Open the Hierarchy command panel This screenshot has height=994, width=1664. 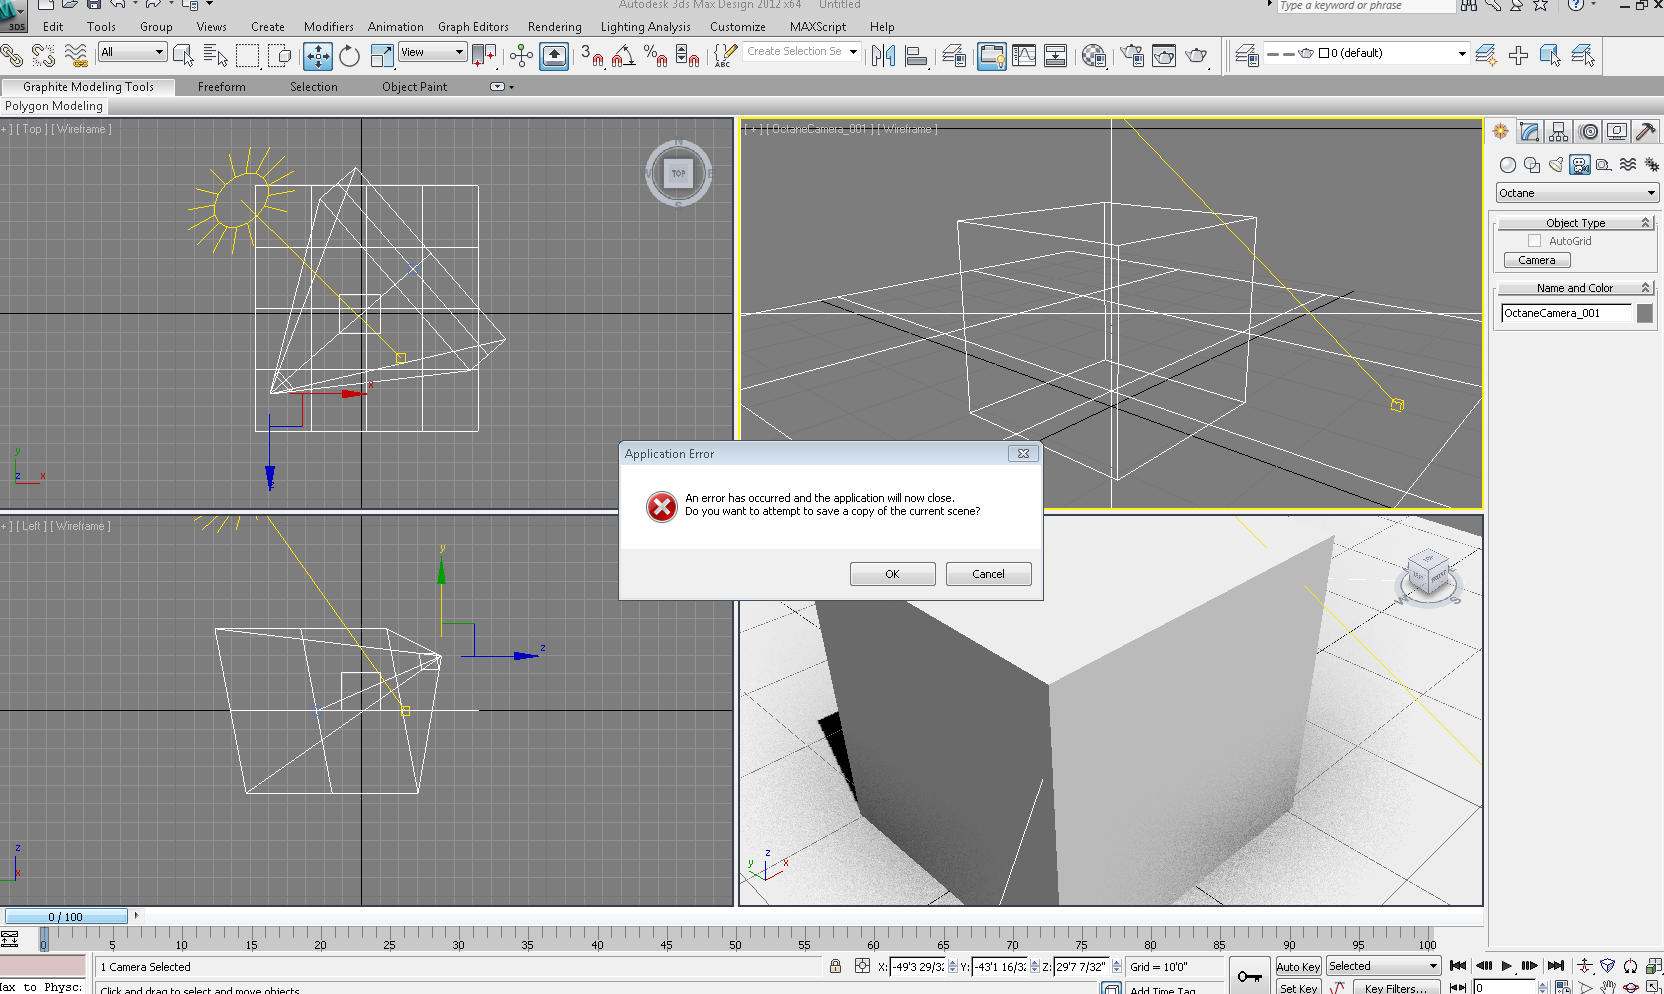point(1558,132)
